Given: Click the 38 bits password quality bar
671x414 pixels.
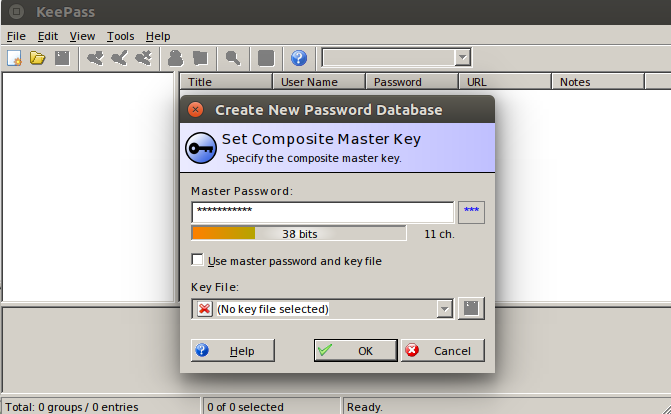Looking at the screenshot, I should pyautogui.click(x=299, y=234).
